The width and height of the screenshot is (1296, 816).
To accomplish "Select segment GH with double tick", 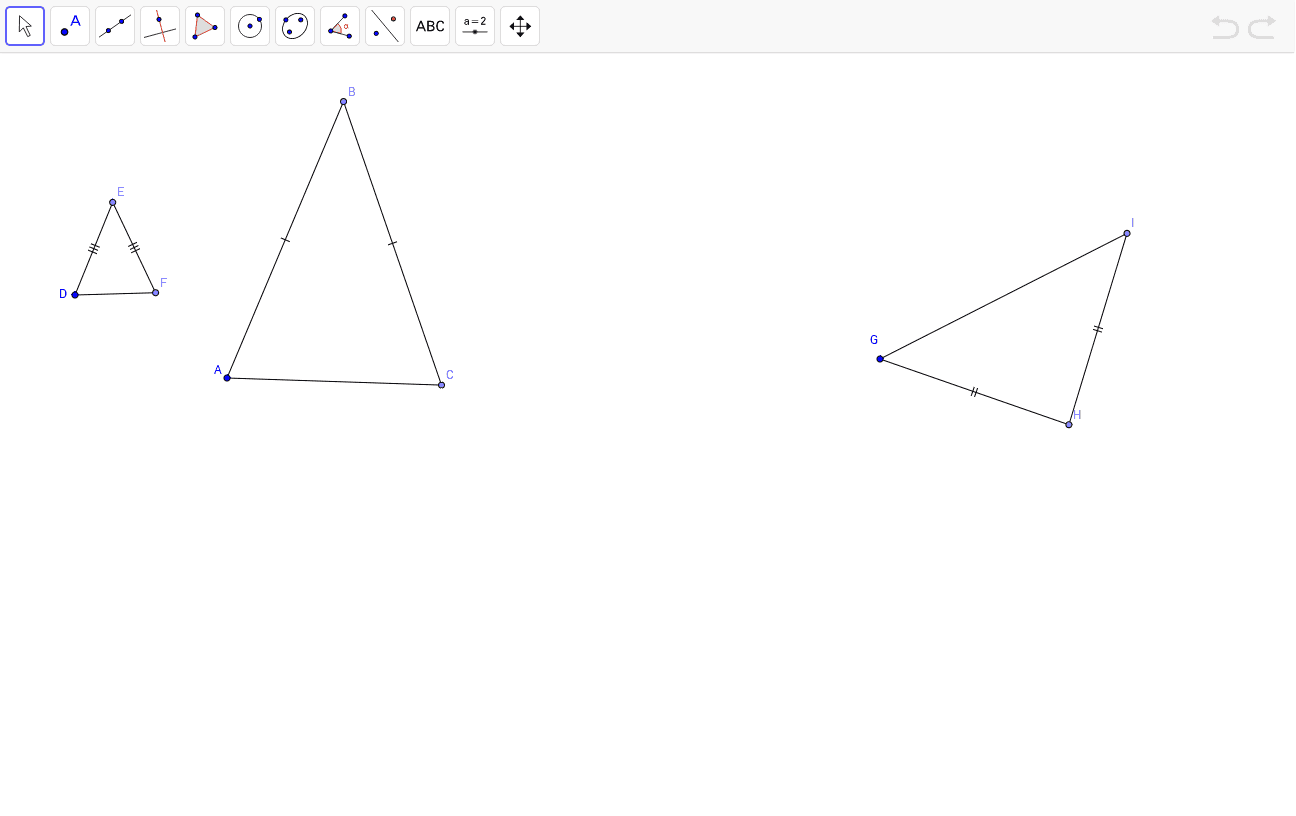I will click(x=974, y=392).
